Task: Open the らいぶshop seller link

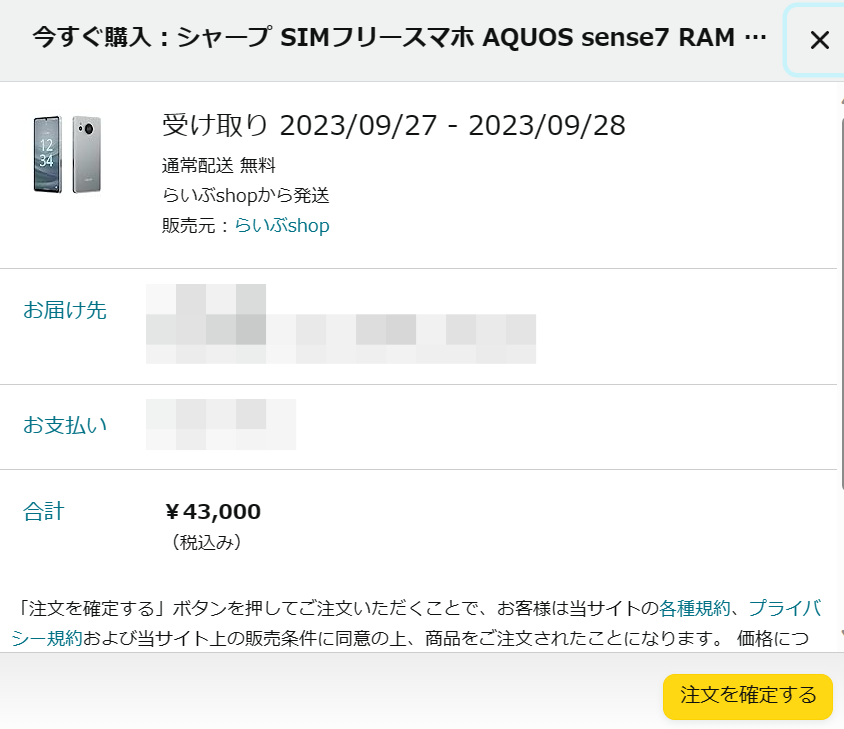Action: [282, 225]
